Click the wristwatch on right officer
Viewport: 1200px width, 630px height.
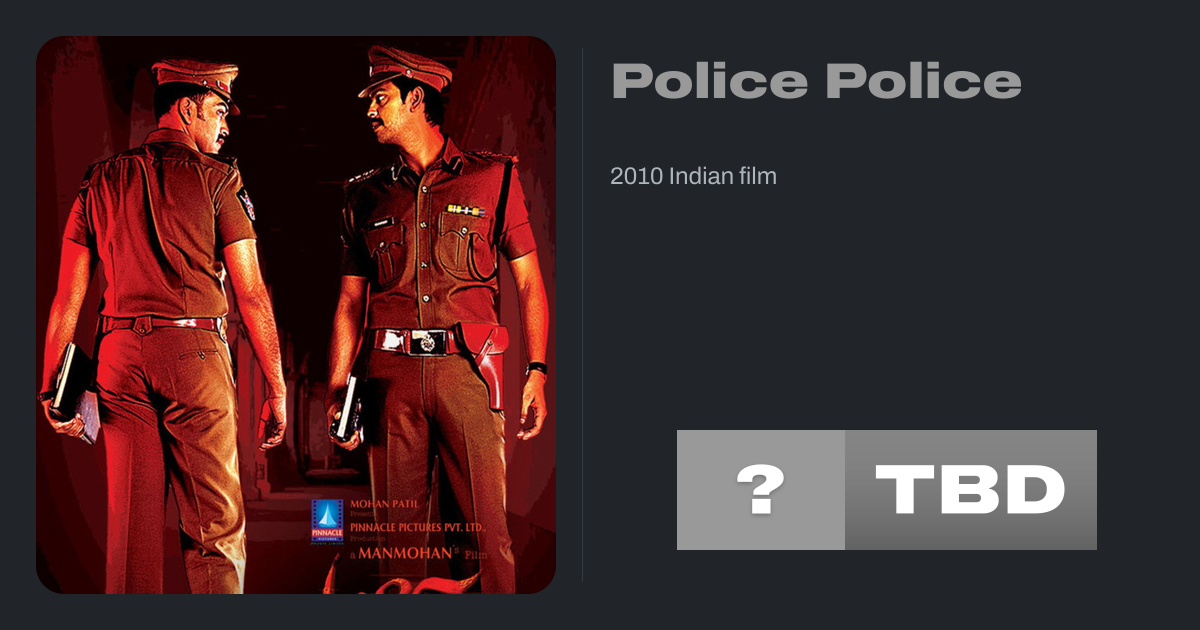tap(537, 368)
